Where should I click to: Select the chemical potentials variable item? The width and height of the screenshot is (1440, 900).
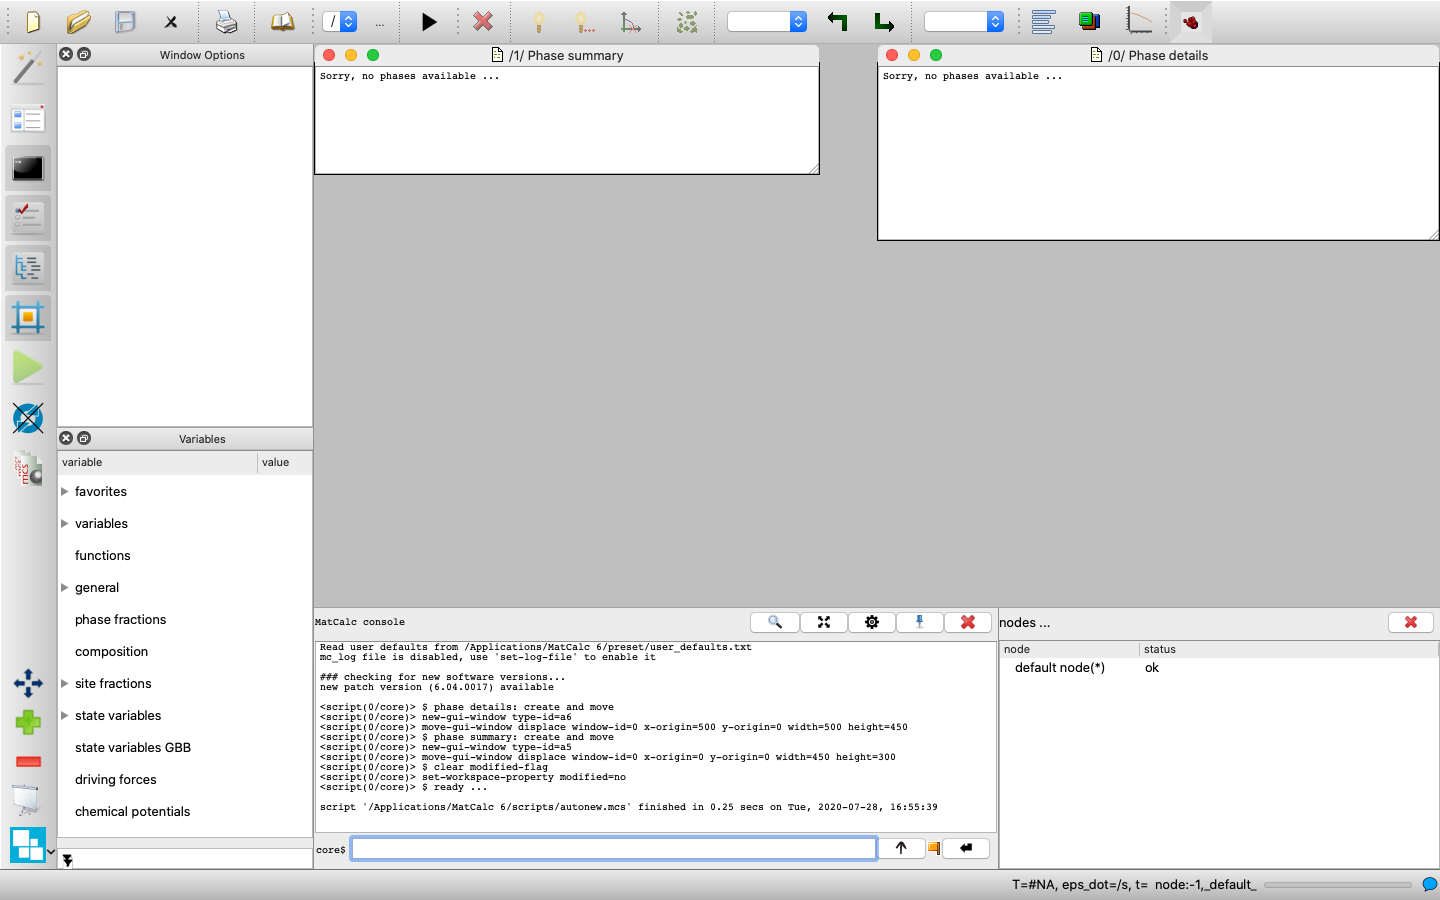[x=132, y=812]
